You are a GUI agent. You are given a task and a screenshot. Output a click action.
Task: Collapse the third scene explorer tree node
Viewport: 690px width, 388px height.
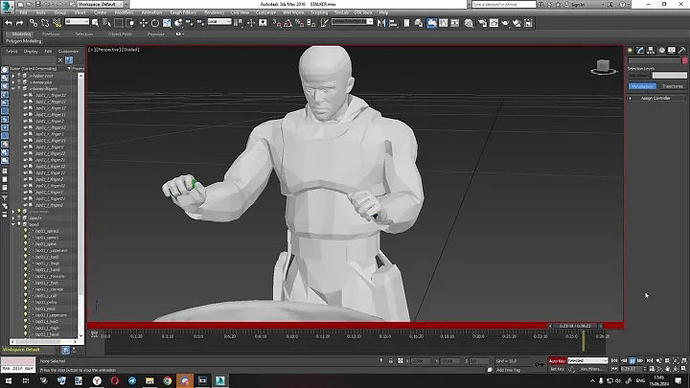(13, 89)
